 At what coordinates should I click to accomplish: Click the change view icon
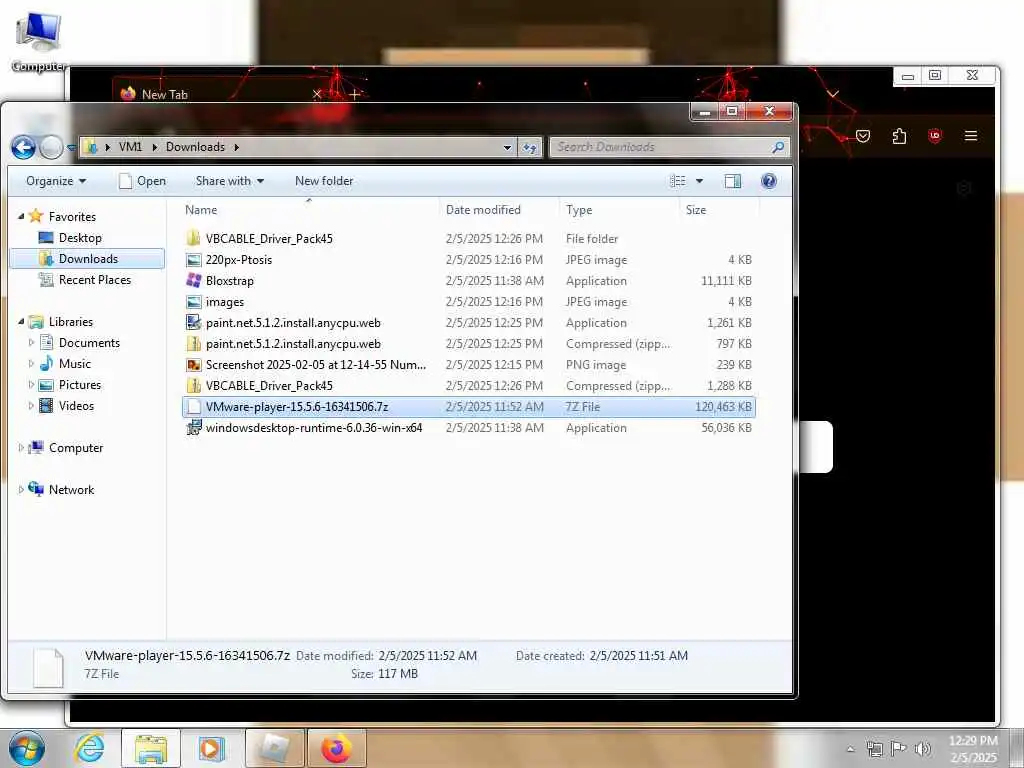click(678, 181)
